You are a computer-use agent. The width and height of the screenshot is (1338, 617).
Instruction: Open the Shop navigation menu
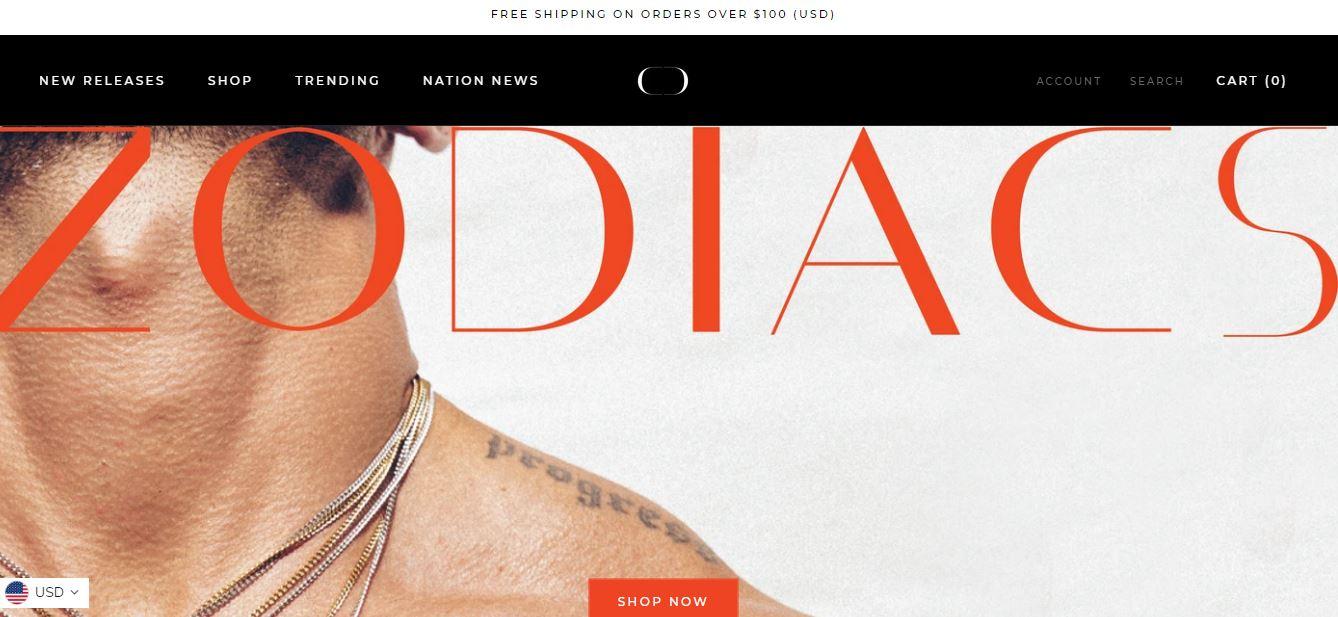230,80
